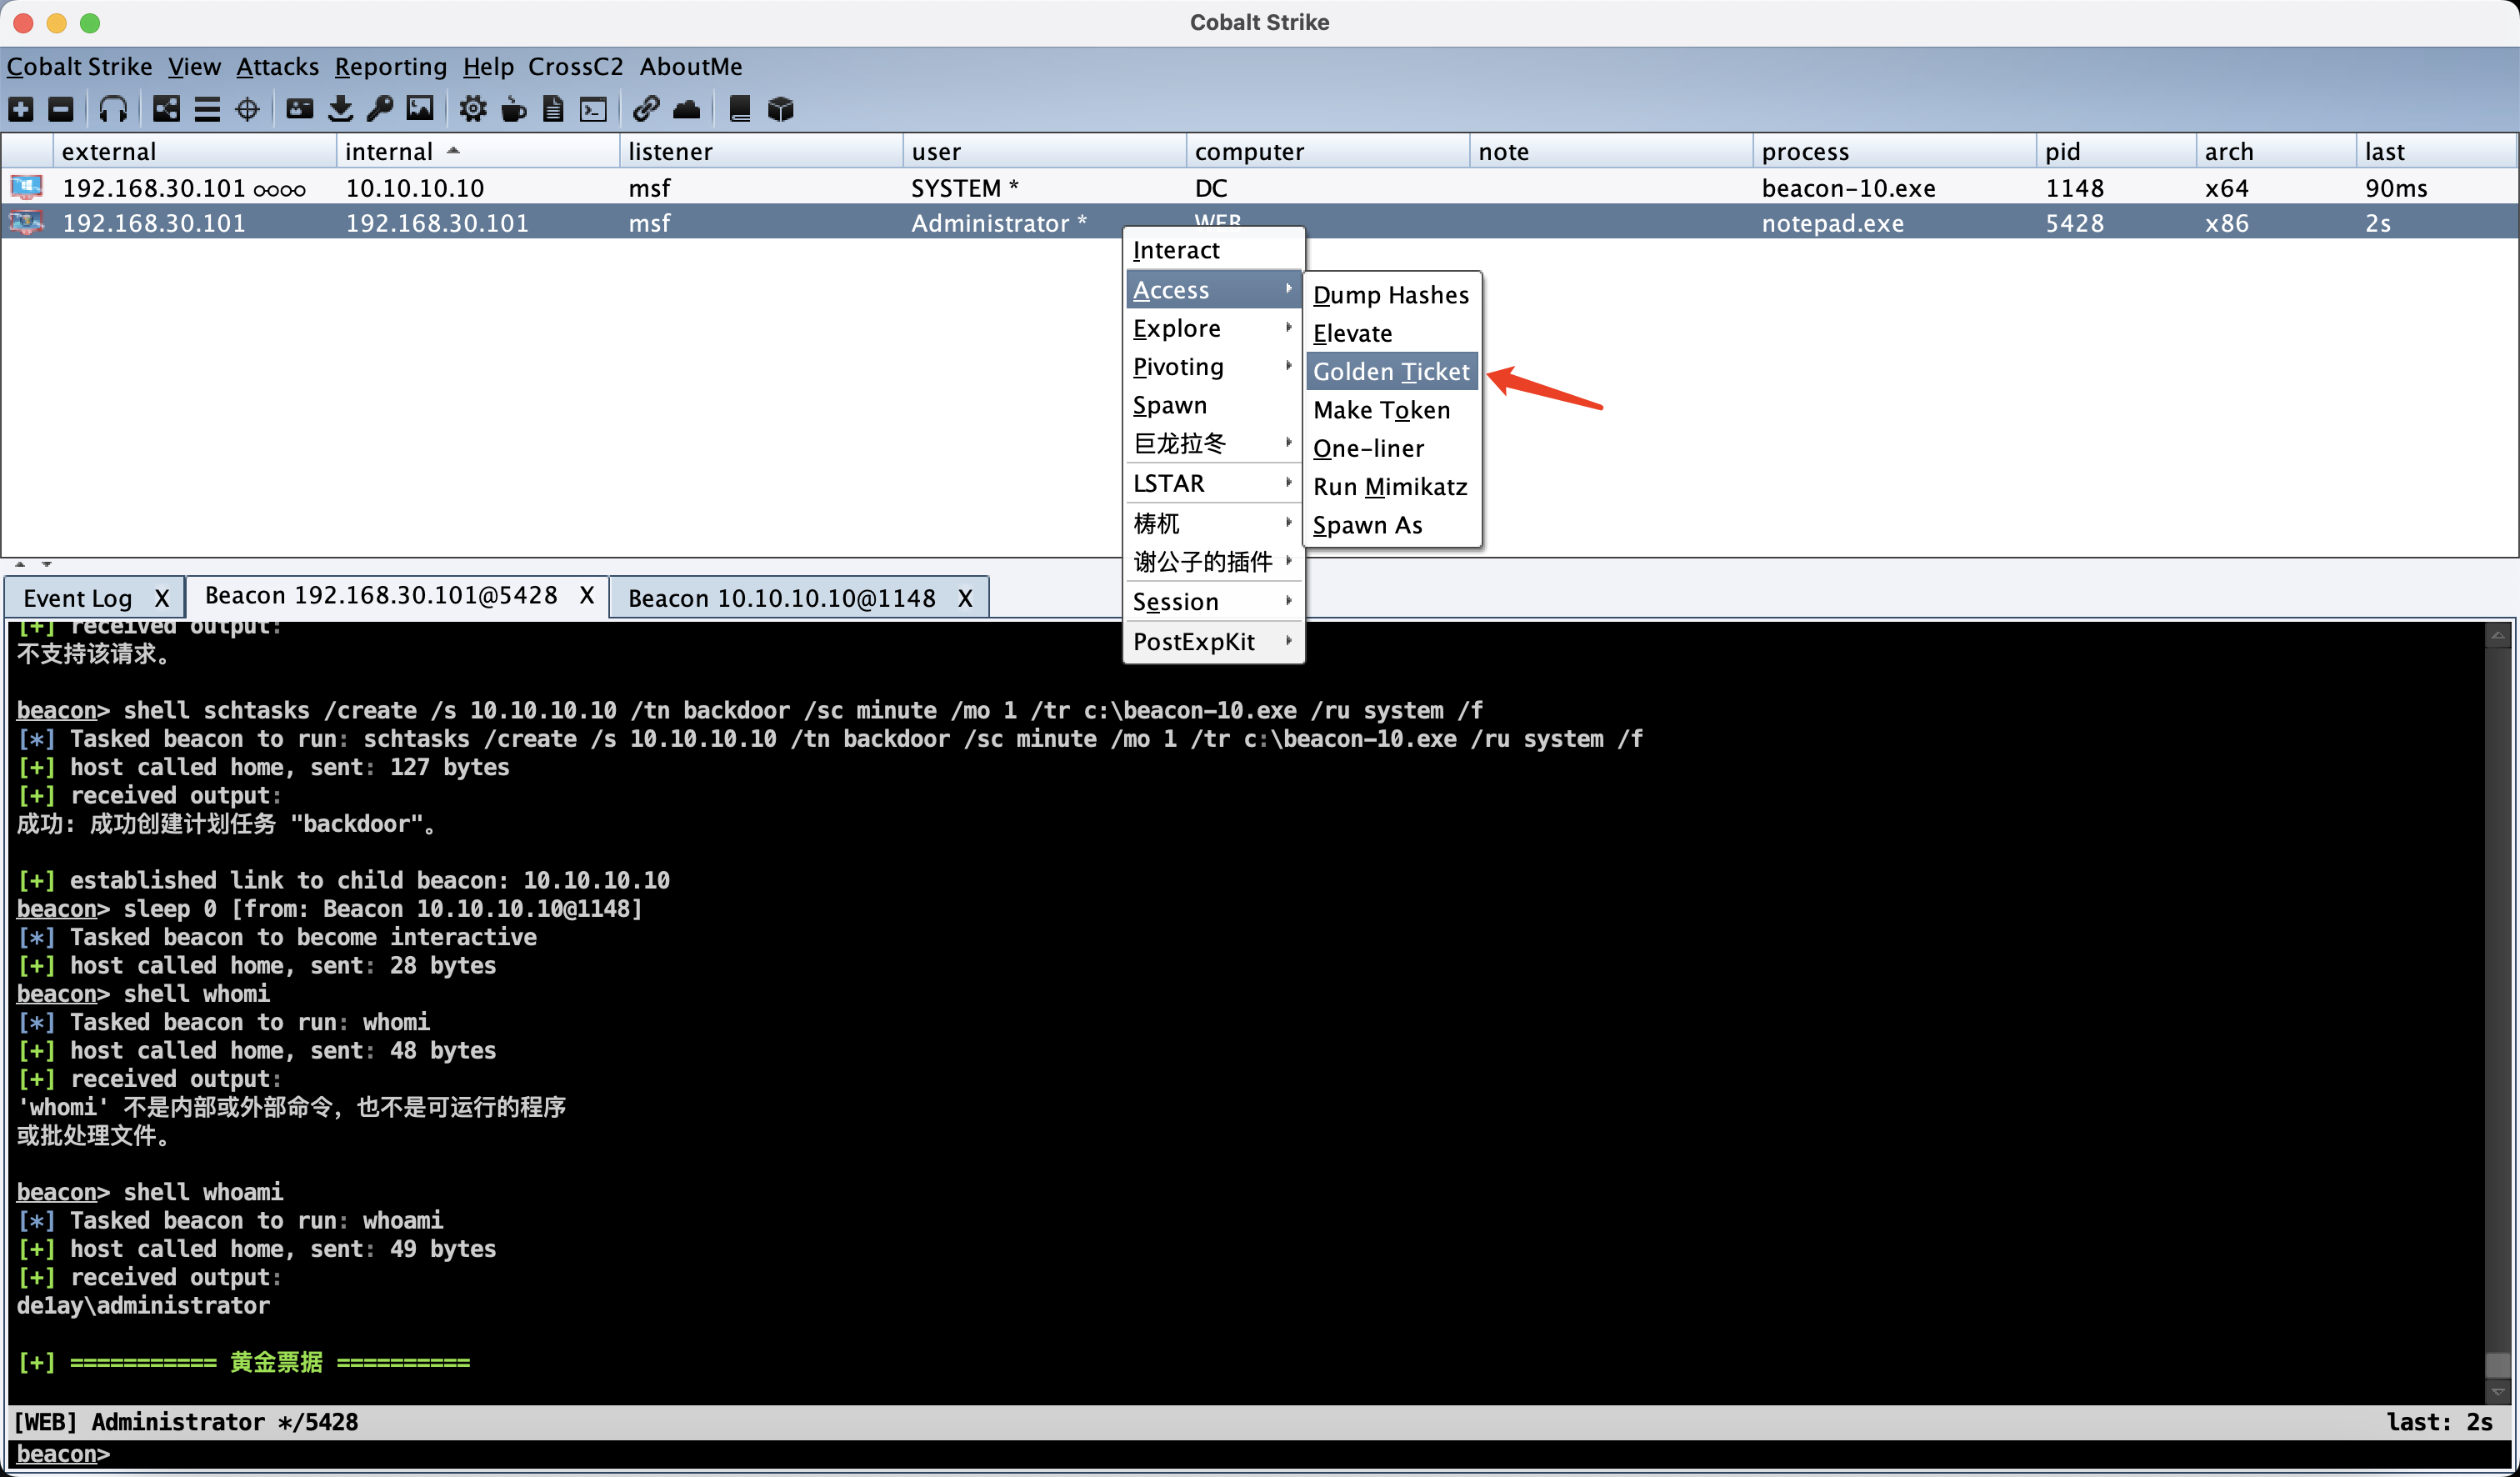This screenshot has width=2520, height=1477.
Task: Expand the Session submenu
Action: coord(1214,601)
